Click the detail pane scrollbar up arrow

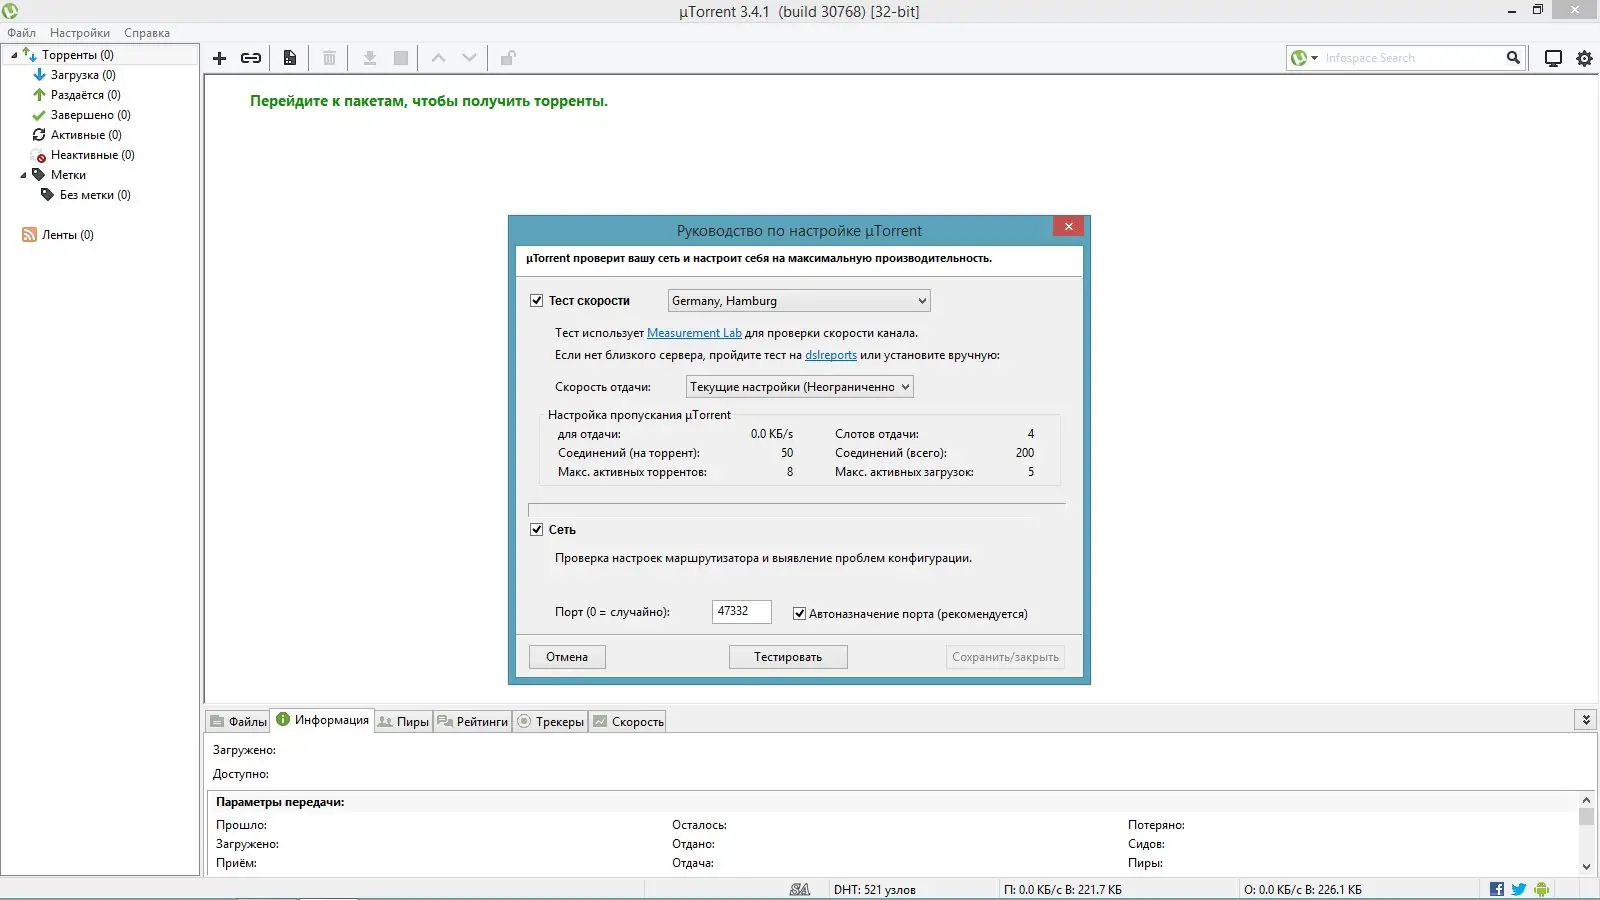coord(1586,800)
